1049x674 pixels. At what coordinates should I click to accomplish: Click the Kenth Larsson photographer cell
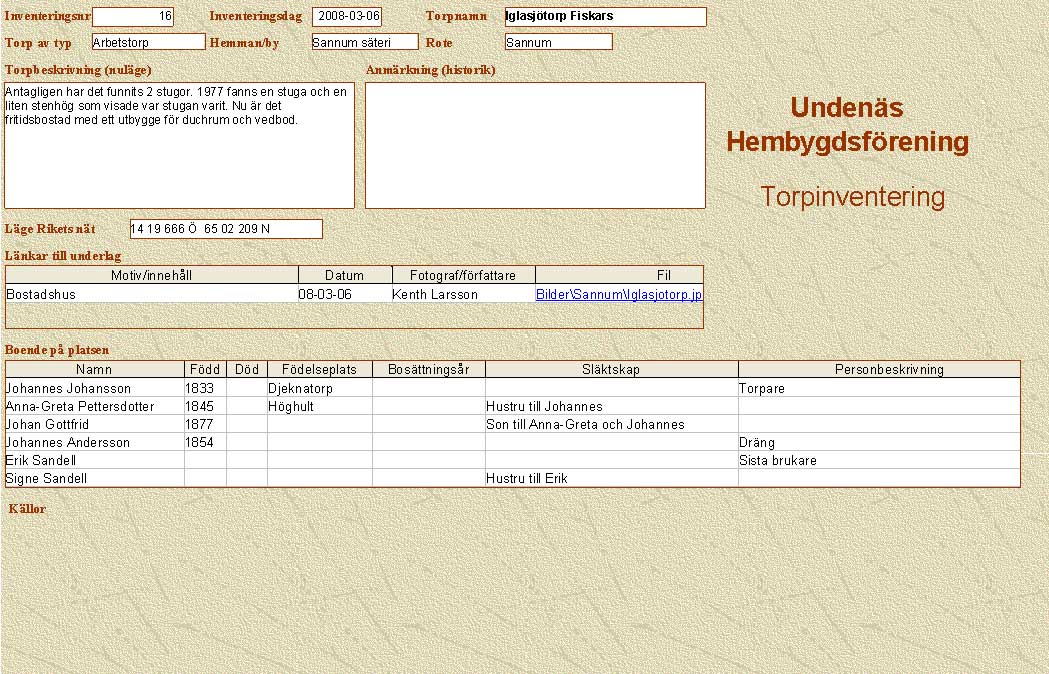coord(435,295)
